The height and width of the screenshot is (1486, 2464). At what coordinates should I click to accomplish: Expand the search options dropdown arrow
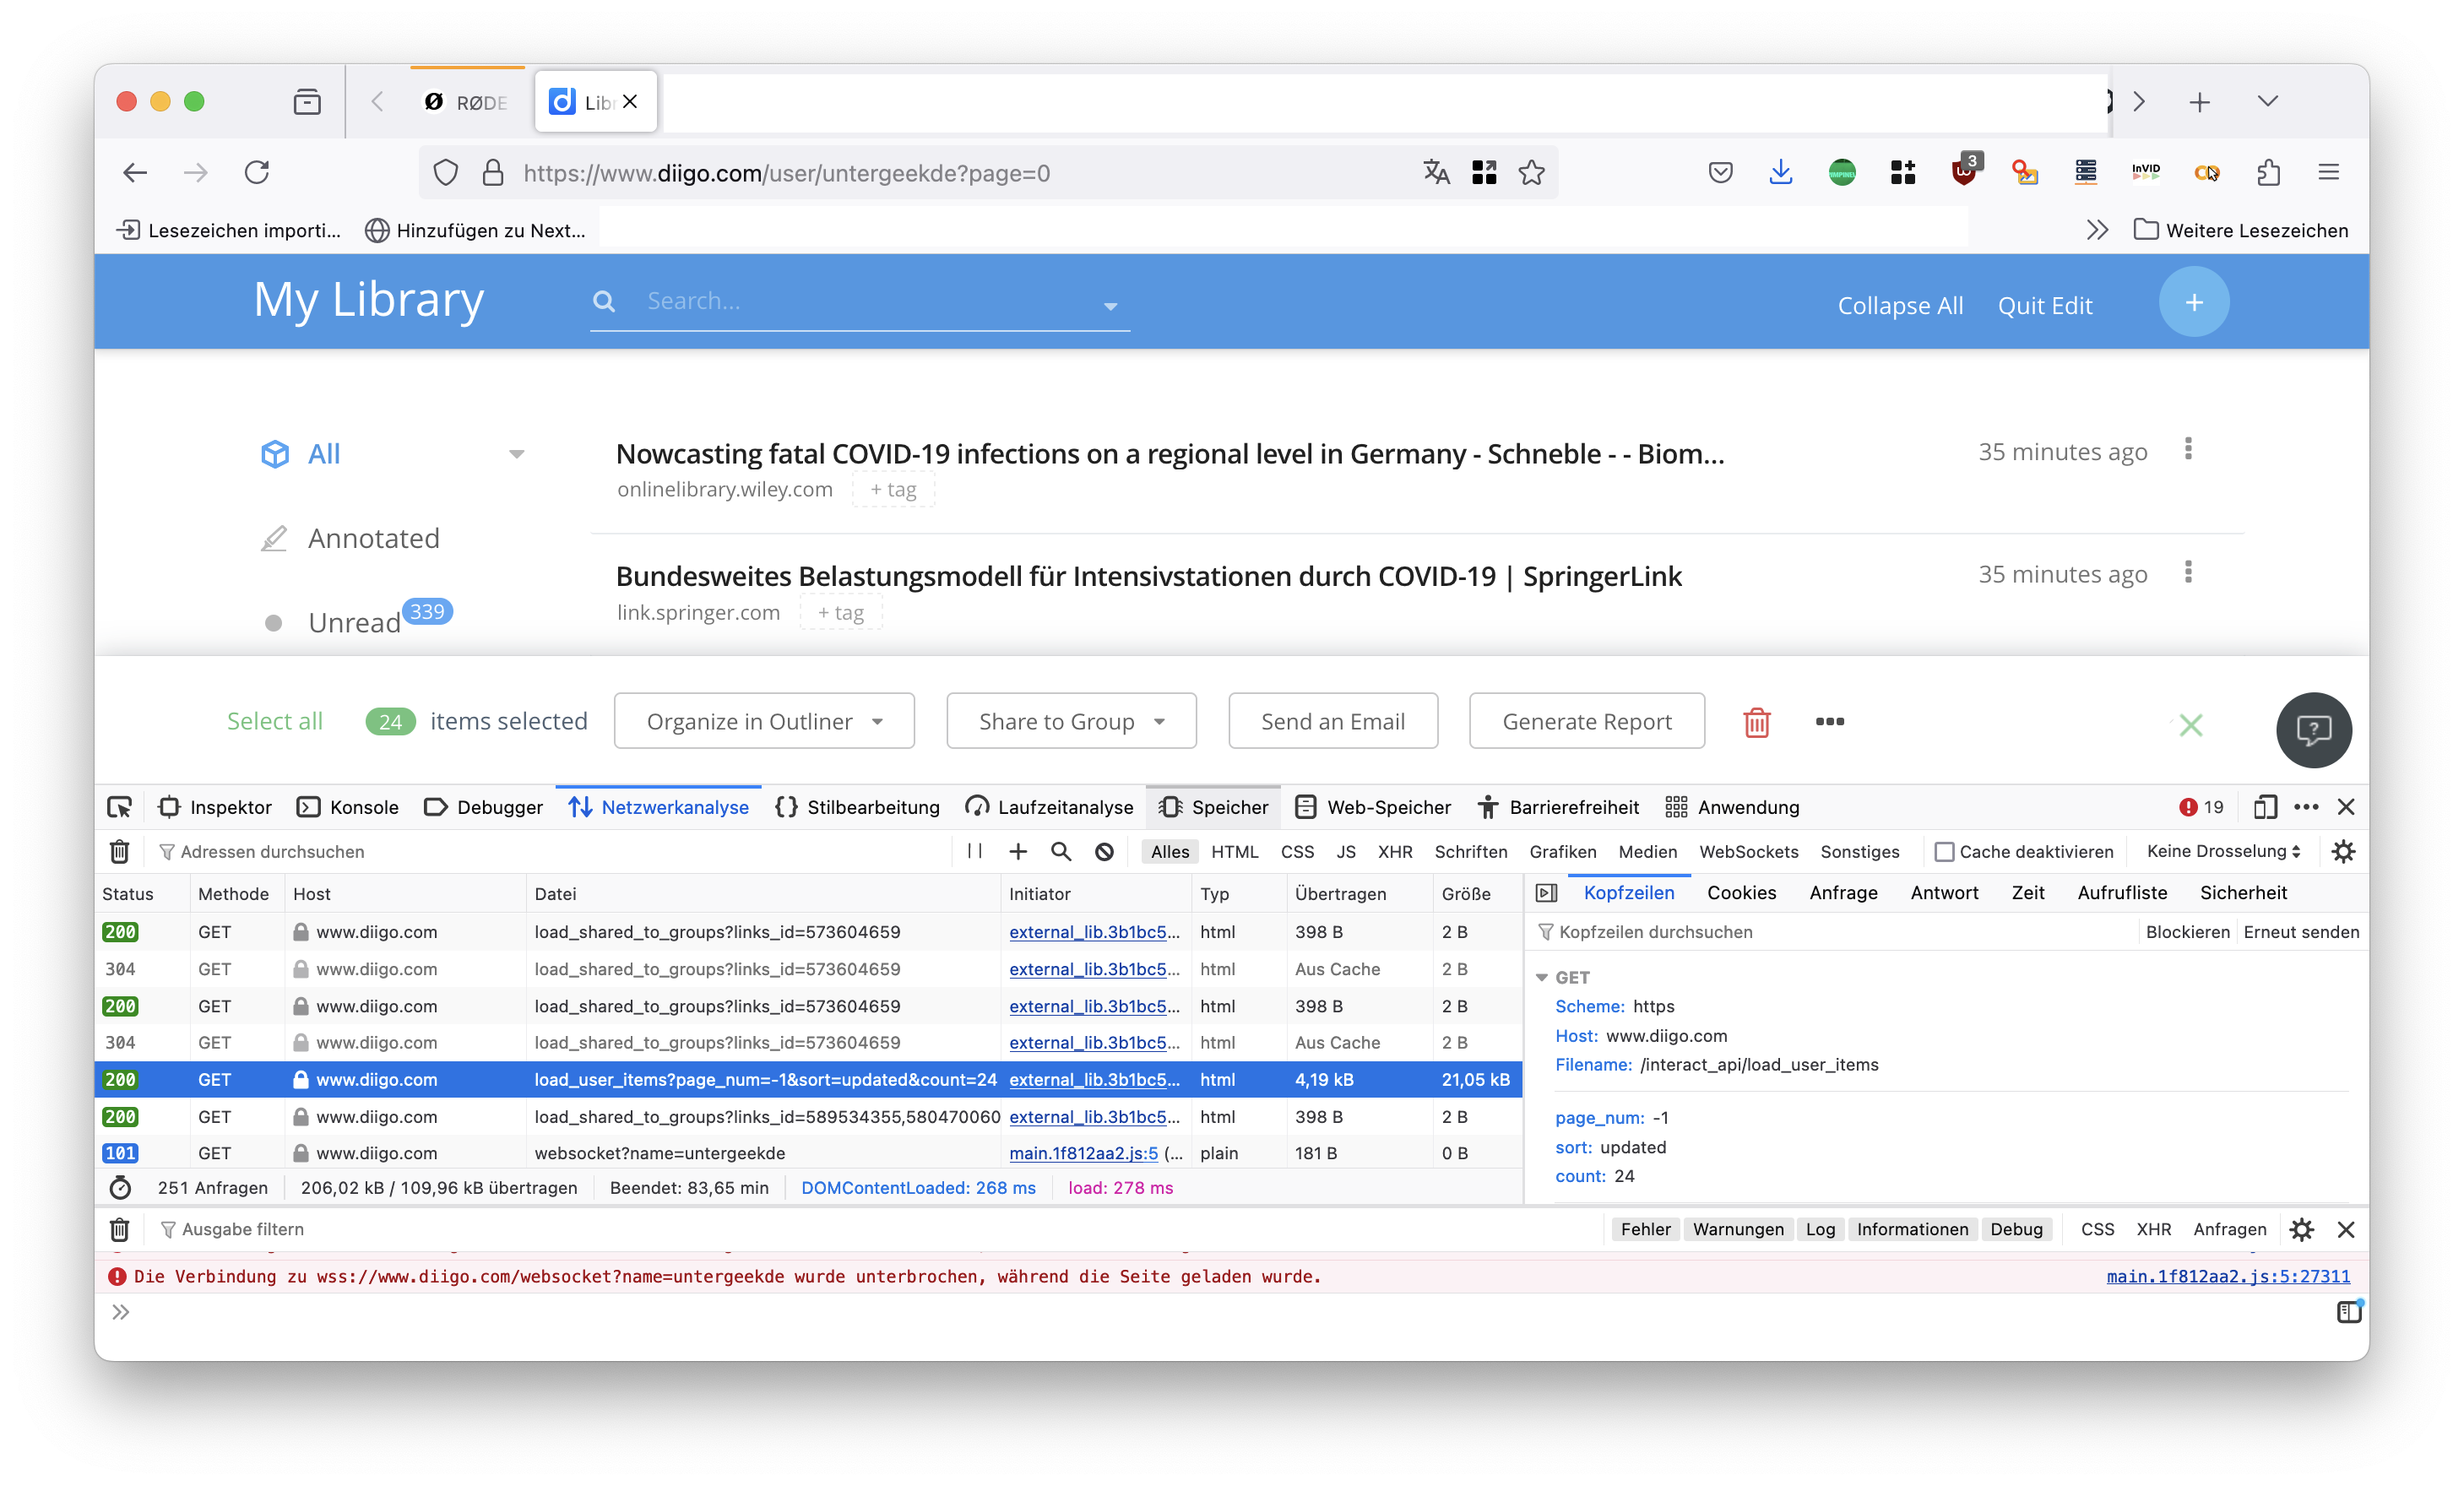tap(1110, 306)
